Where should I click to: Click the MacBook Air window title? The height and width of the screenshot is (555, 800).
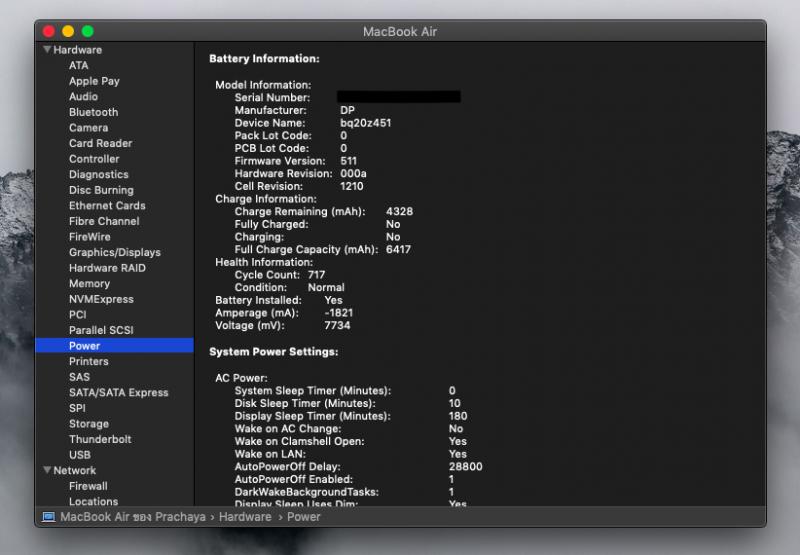pos(400,32)
